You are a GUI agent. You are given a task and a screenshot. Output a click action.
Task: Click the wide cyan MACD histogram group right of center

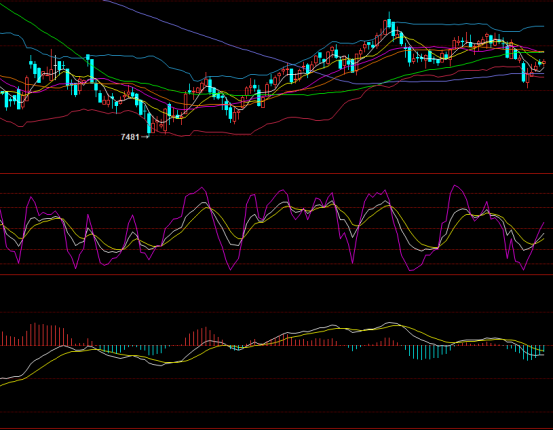pyautogui.click(x=428, y=352)
